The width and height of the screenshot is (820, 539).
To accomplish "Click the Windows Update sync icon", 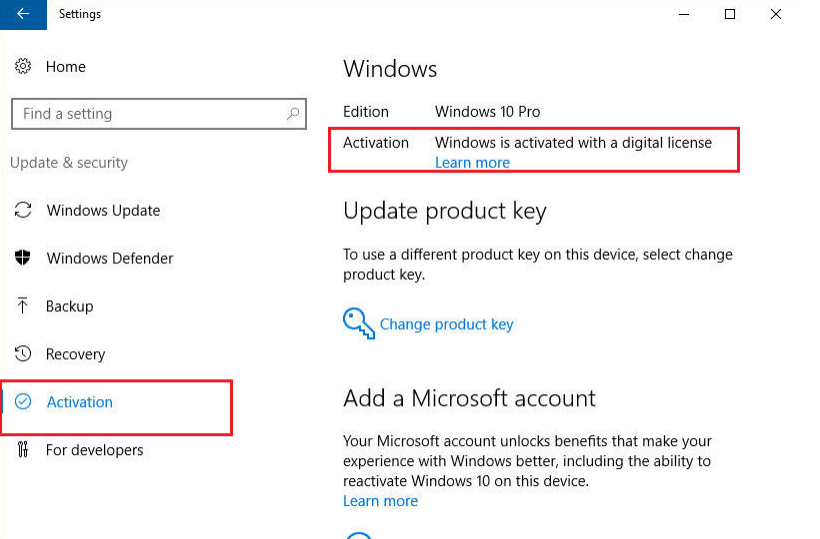I will [x=23, y=211].
